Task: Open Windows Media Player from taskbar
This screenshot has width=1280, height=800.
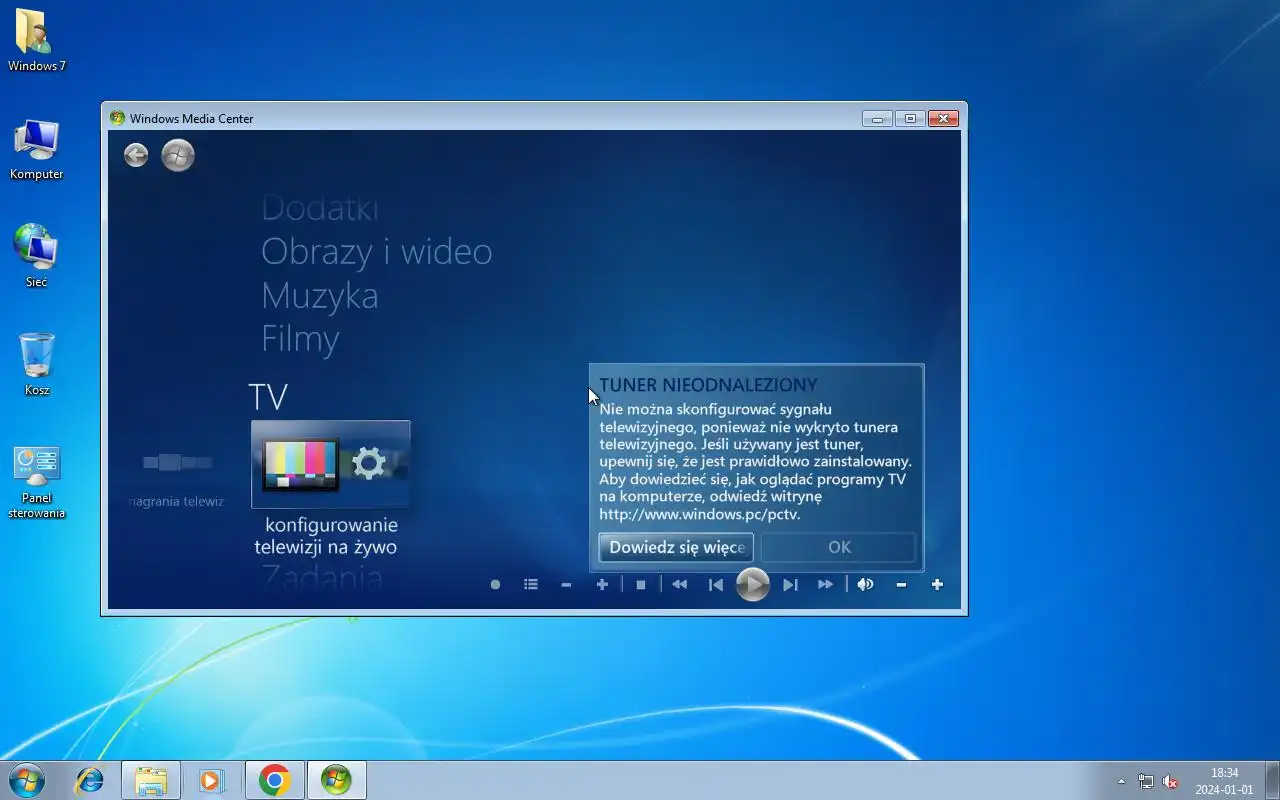Action: click(x=211, y=780)
